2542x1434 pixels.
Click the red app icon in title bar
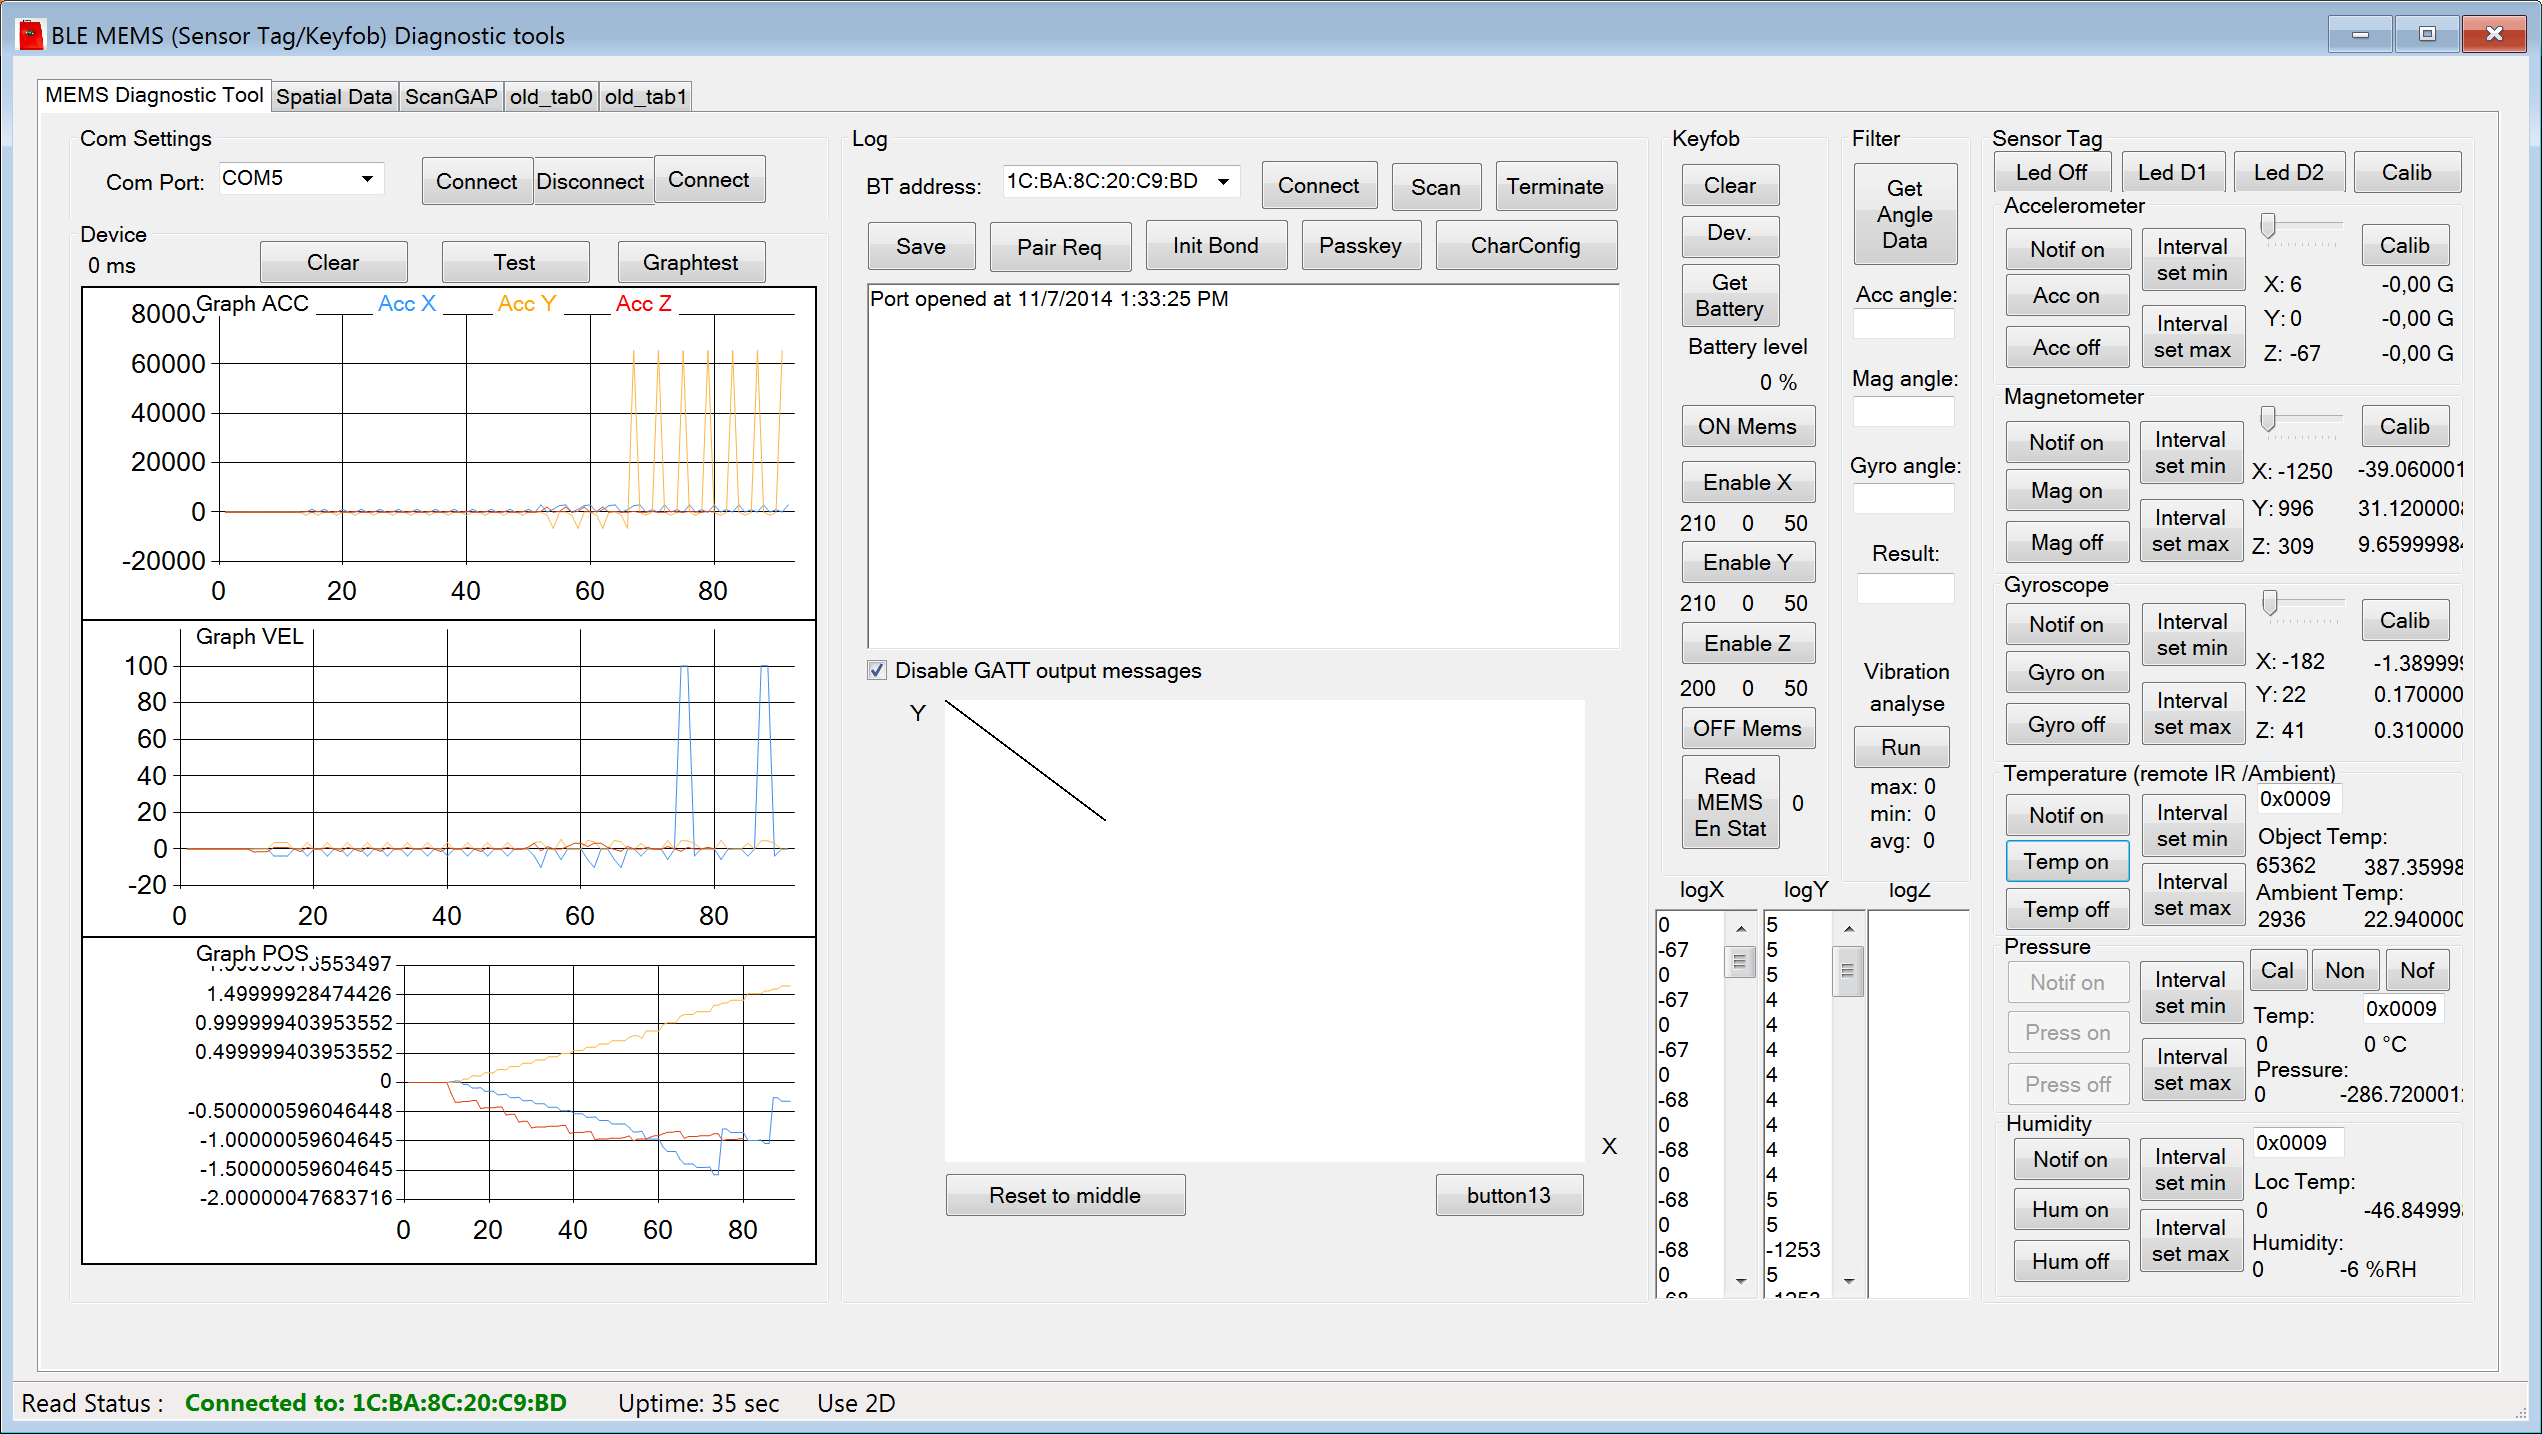click(x=31, y=35)
